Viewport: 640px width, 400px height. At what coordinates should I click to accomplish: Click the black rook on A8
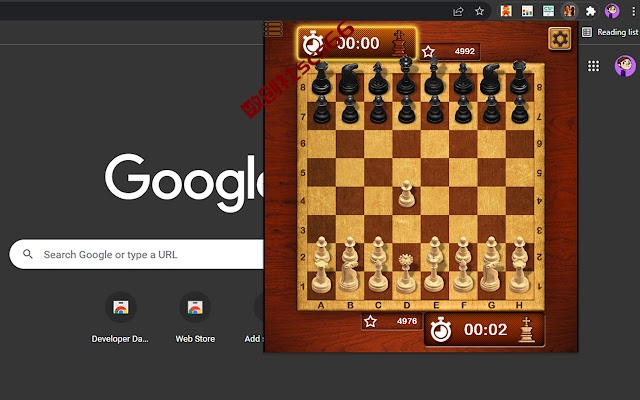click(x=321, y=78)
